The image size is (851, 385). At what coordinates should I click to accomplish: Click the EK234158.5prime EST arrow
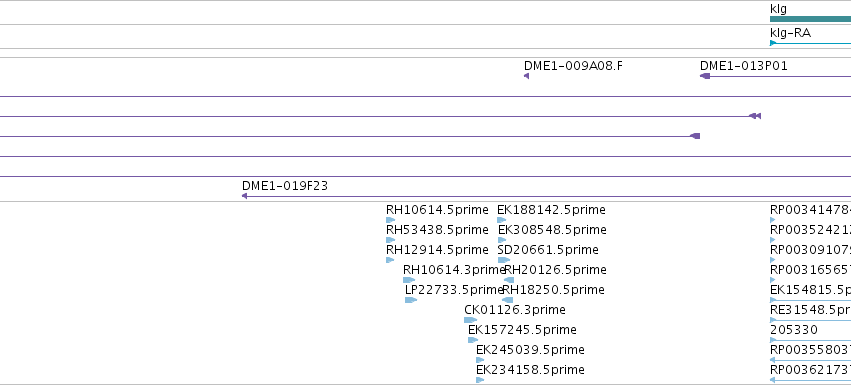tap(480, 380)
